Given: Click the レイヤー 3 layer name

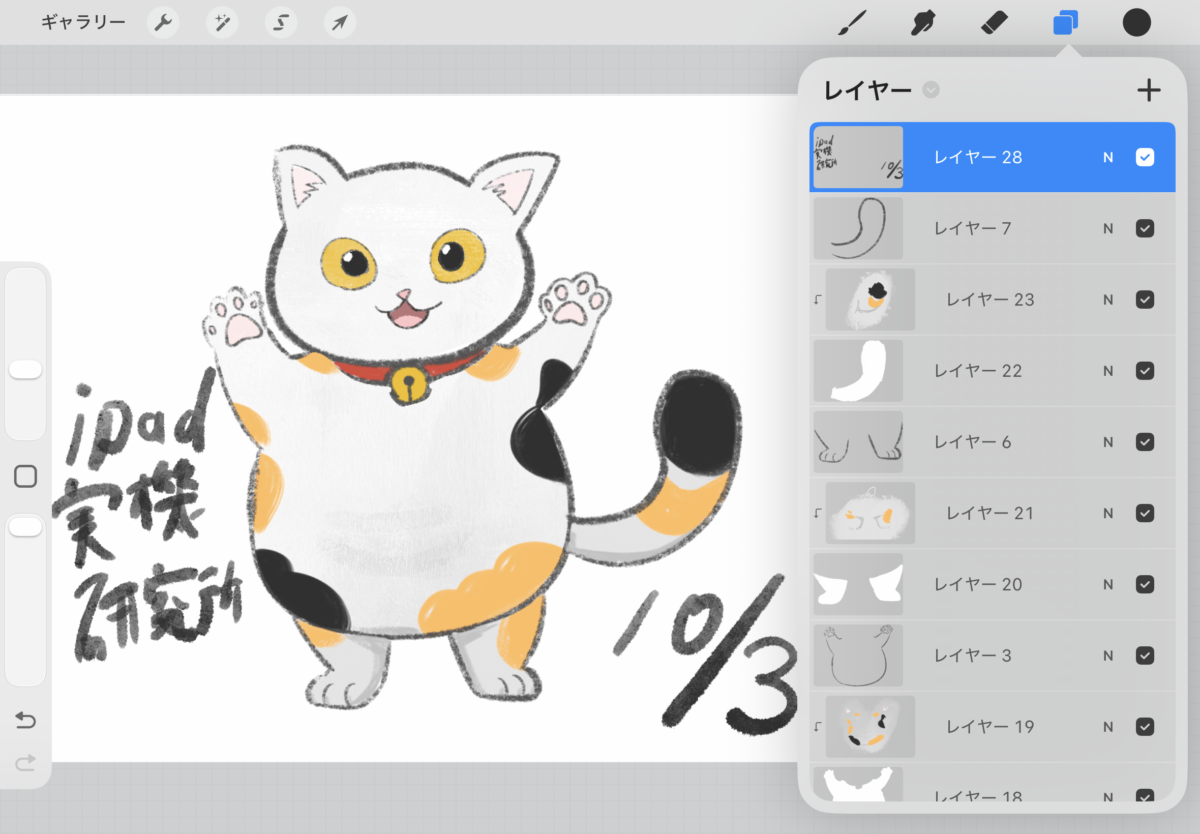Looking at the screenshot, I should click(973, 655).
